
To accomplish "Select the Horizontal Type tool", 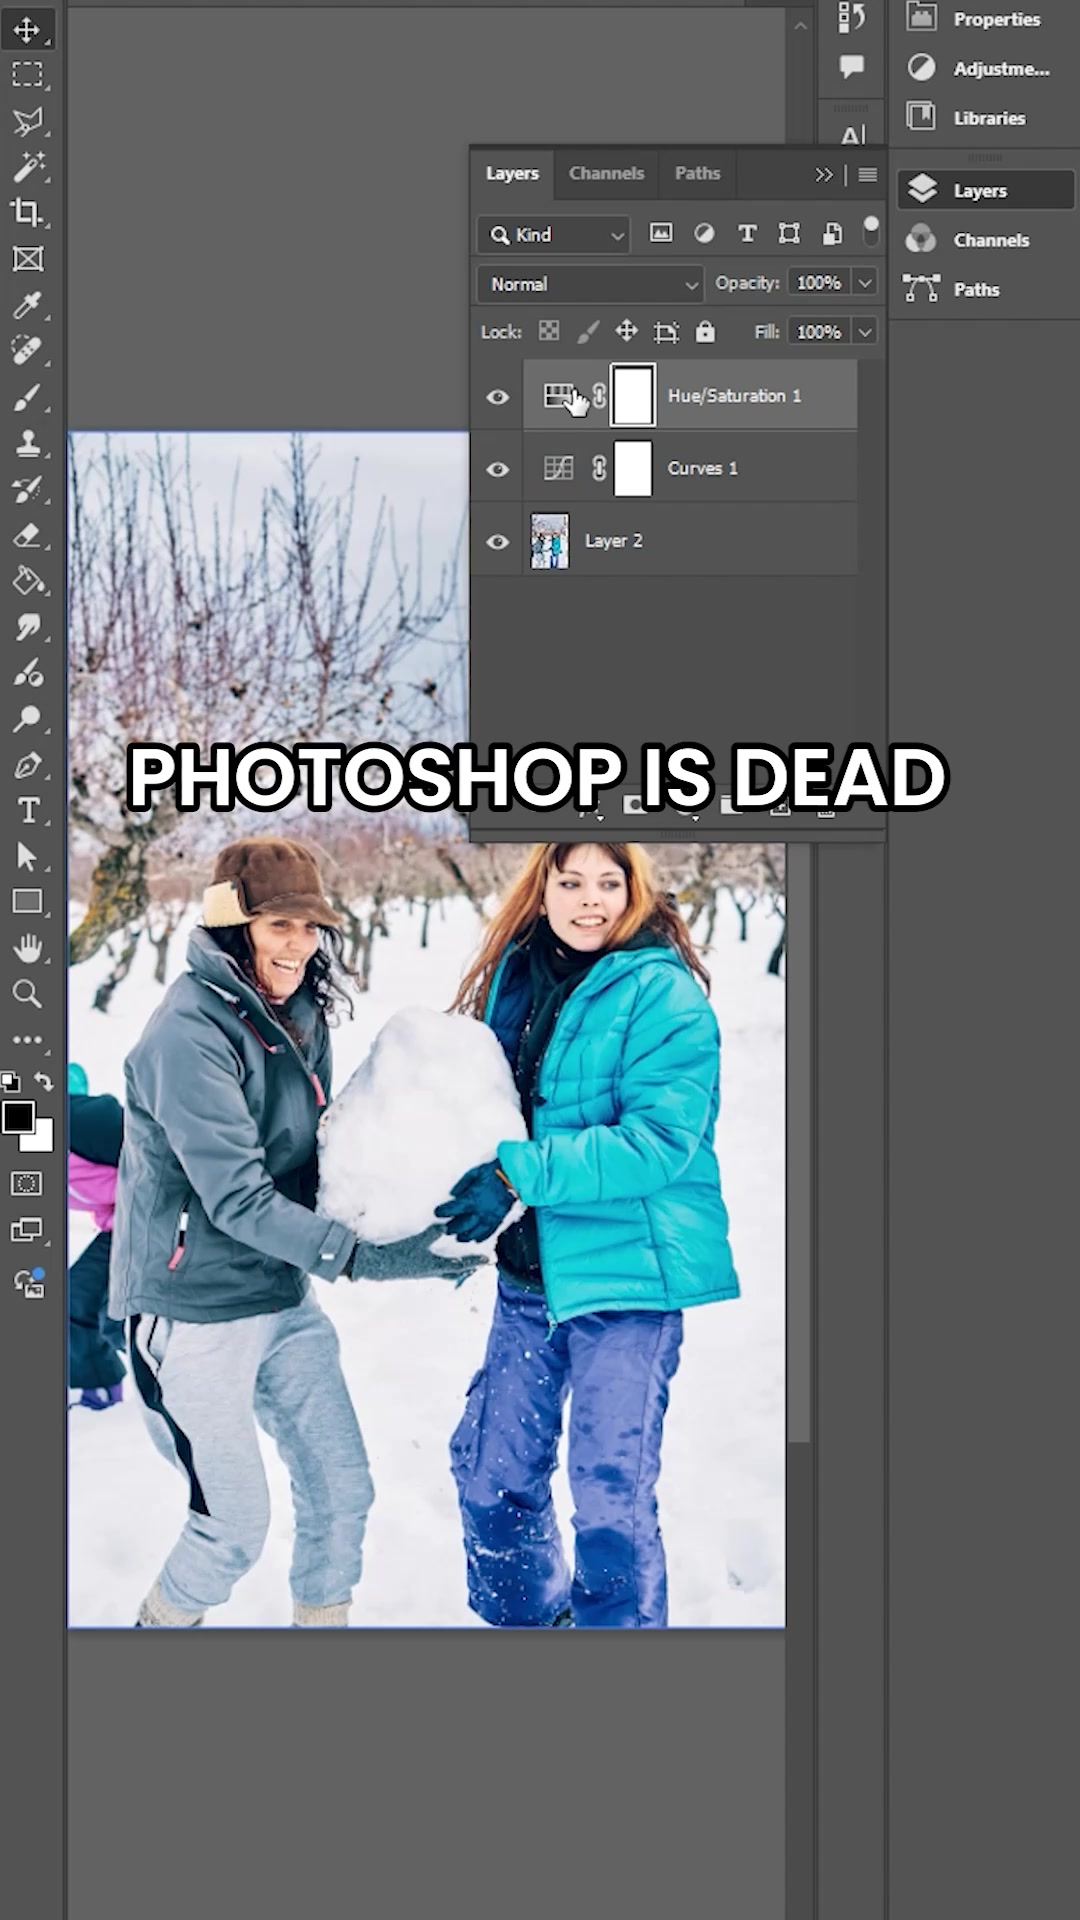I will 27,810.
